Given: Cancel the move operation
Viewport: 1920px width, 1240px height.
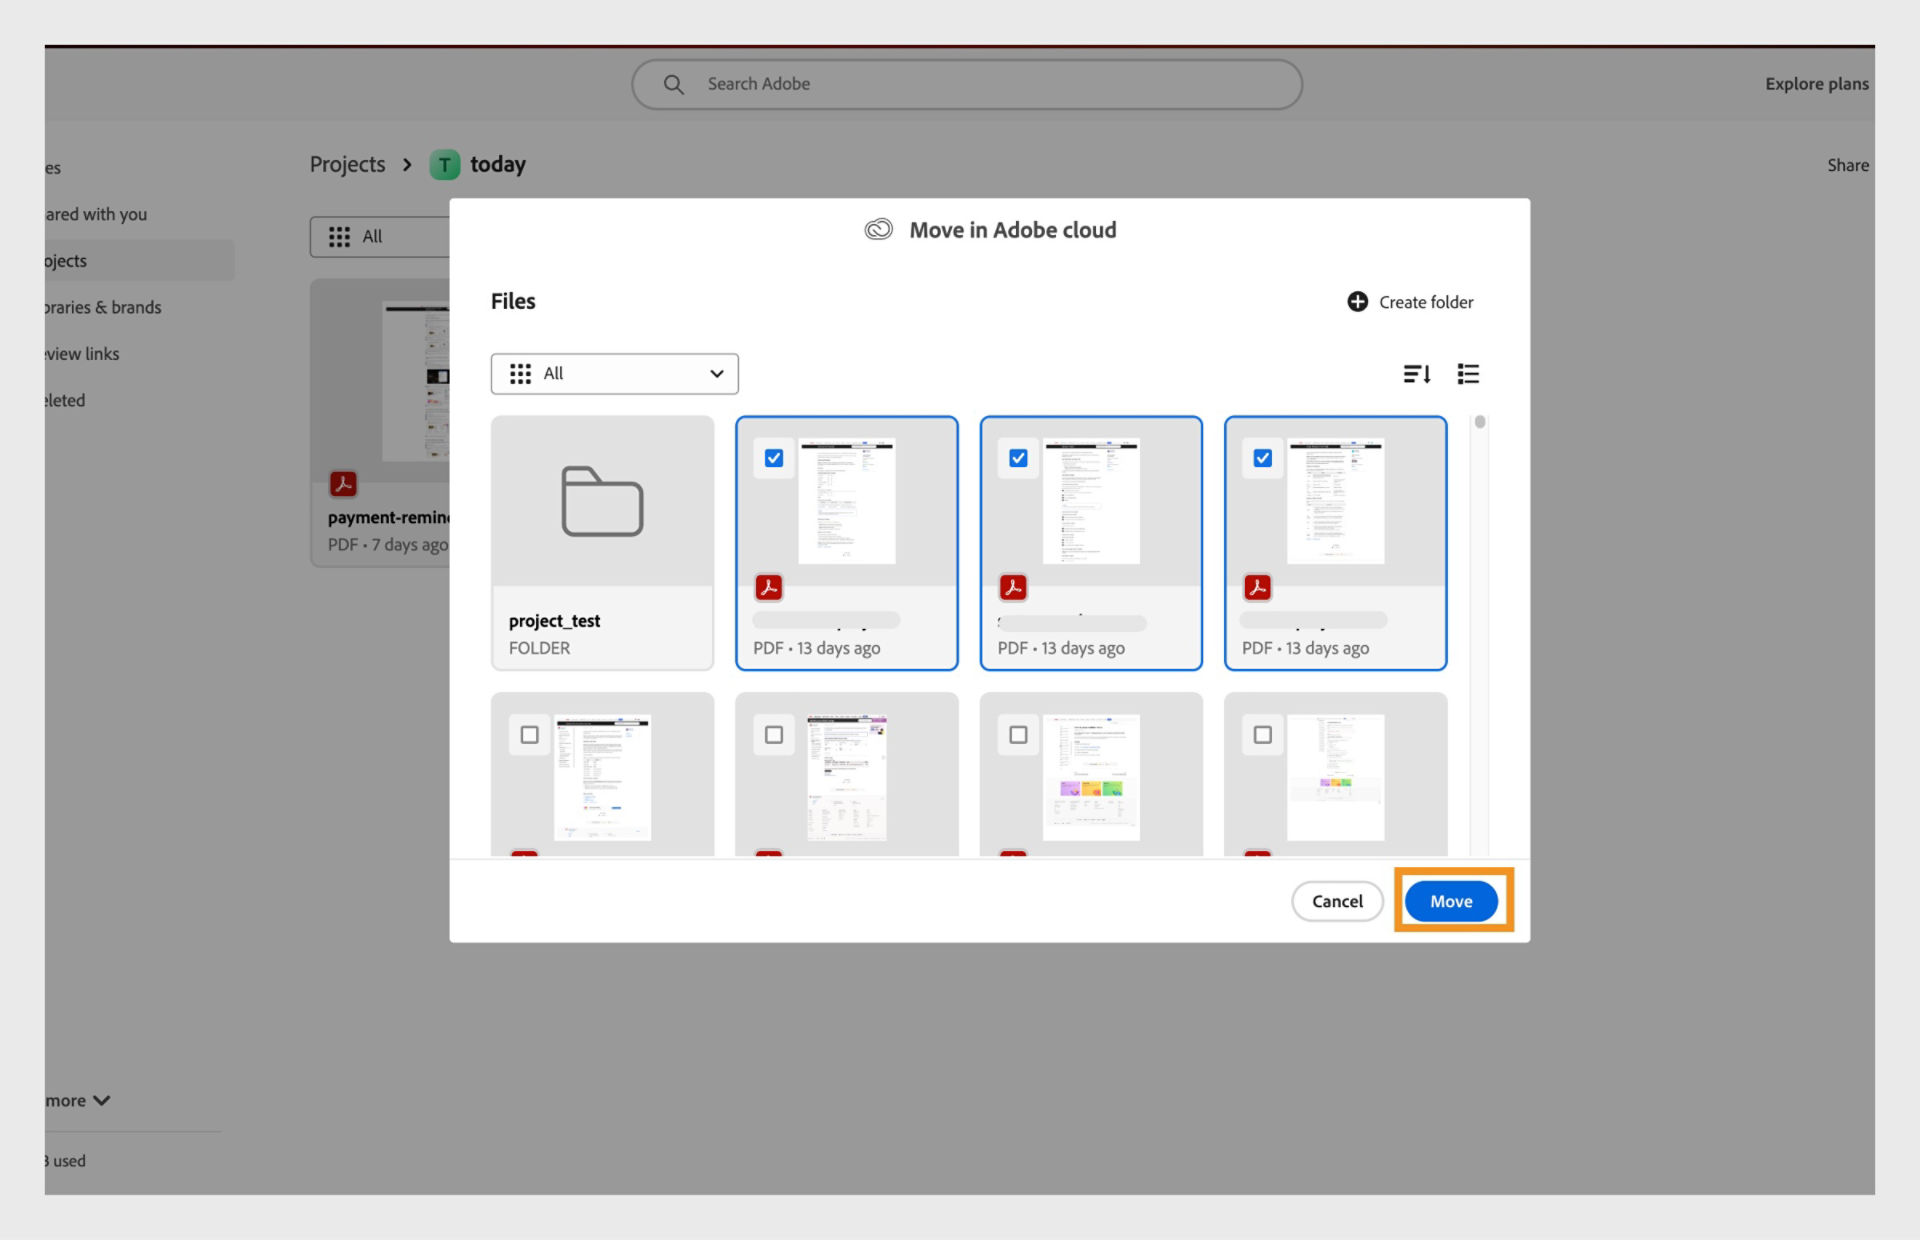Looking at the screenshot, I should tap(1337, 900).
